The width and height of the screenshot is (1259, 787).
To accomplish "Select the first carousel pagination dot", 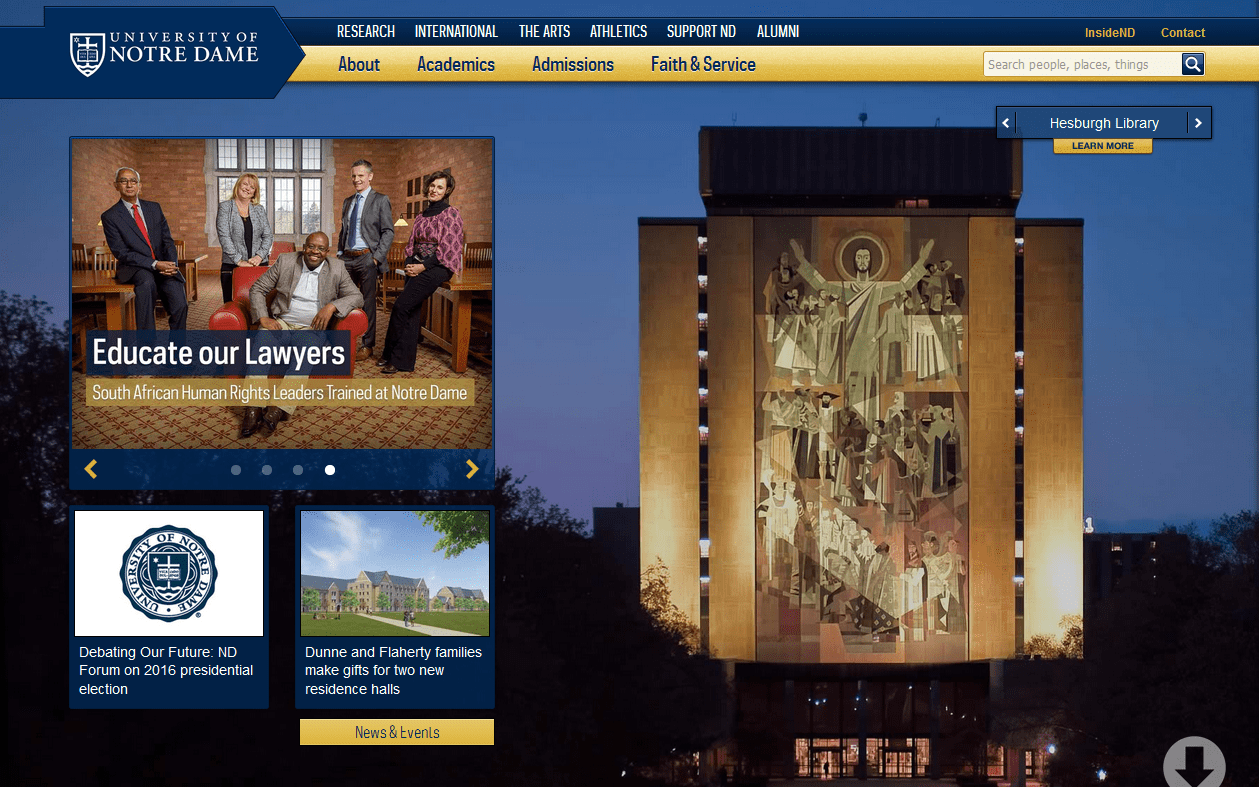I will (x=236, y=469).
